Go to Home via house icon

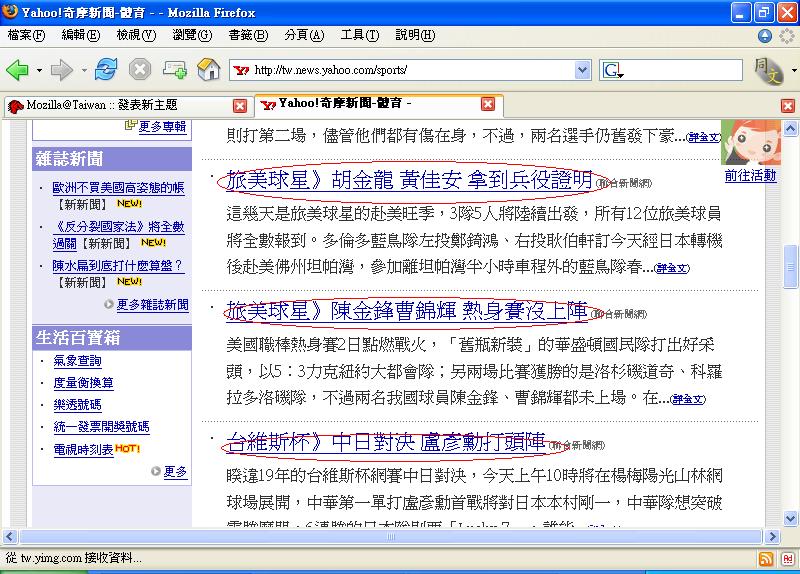209,70
